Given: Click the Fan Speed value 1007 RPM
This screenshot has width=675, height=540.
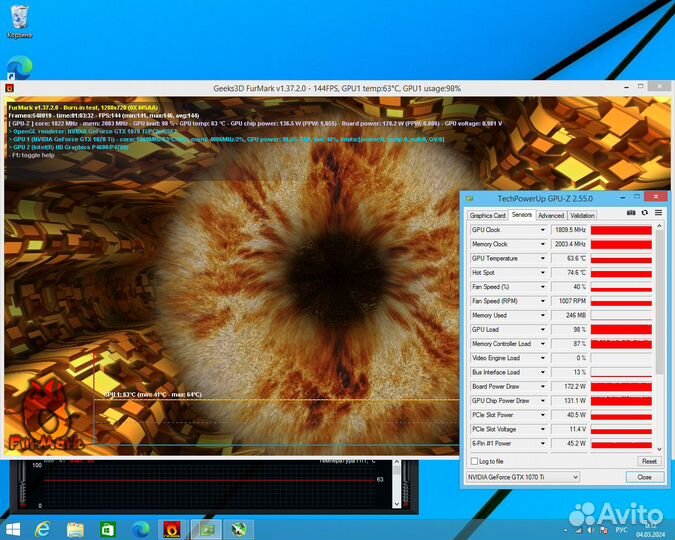Looking at the screenshot, I should coord(572,301).
